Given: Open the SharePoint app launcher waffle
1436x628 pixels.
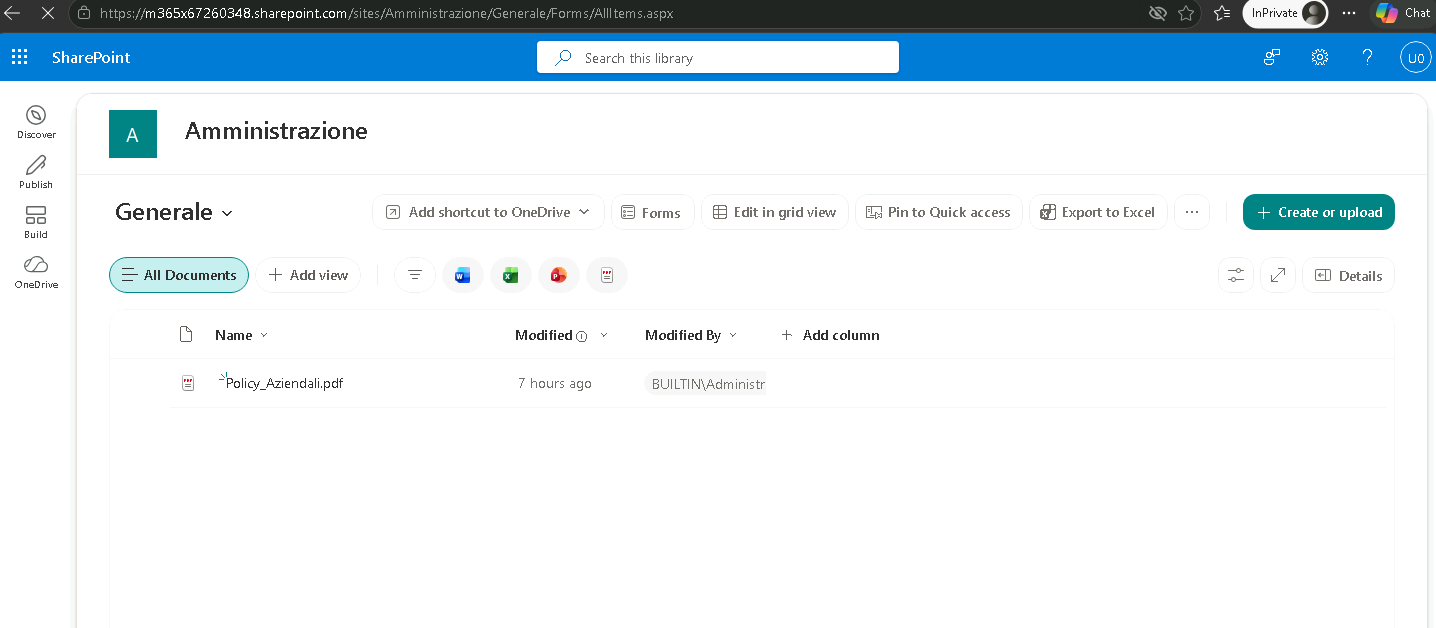Looking at the screenshot, I should (19, 57).
